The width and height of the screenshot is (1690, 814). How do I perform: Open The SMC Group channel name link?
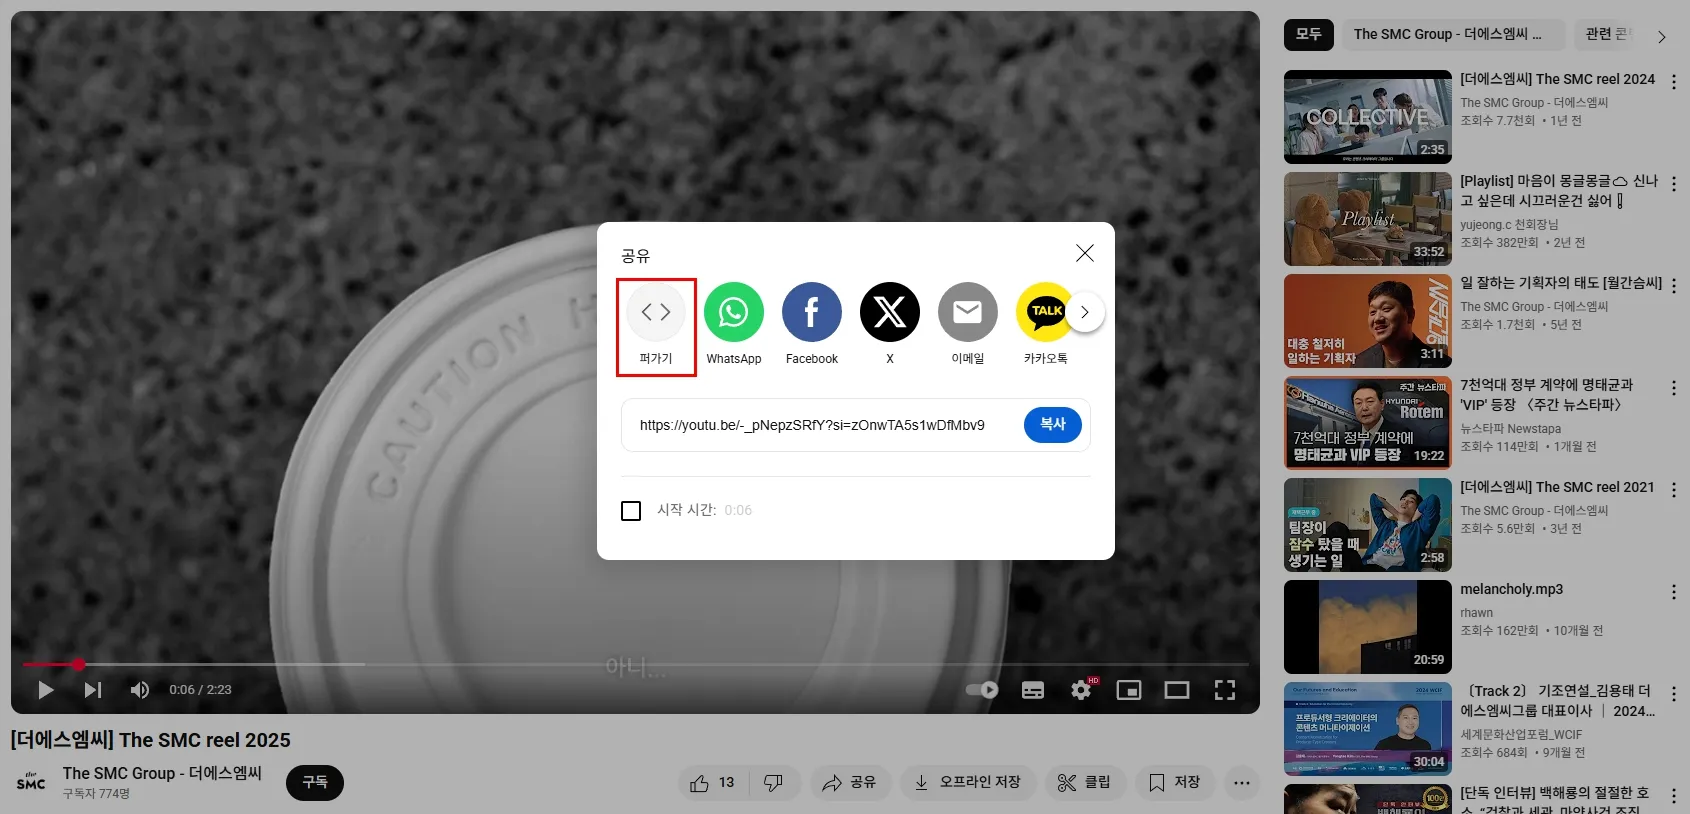click(x=162, y=774)
